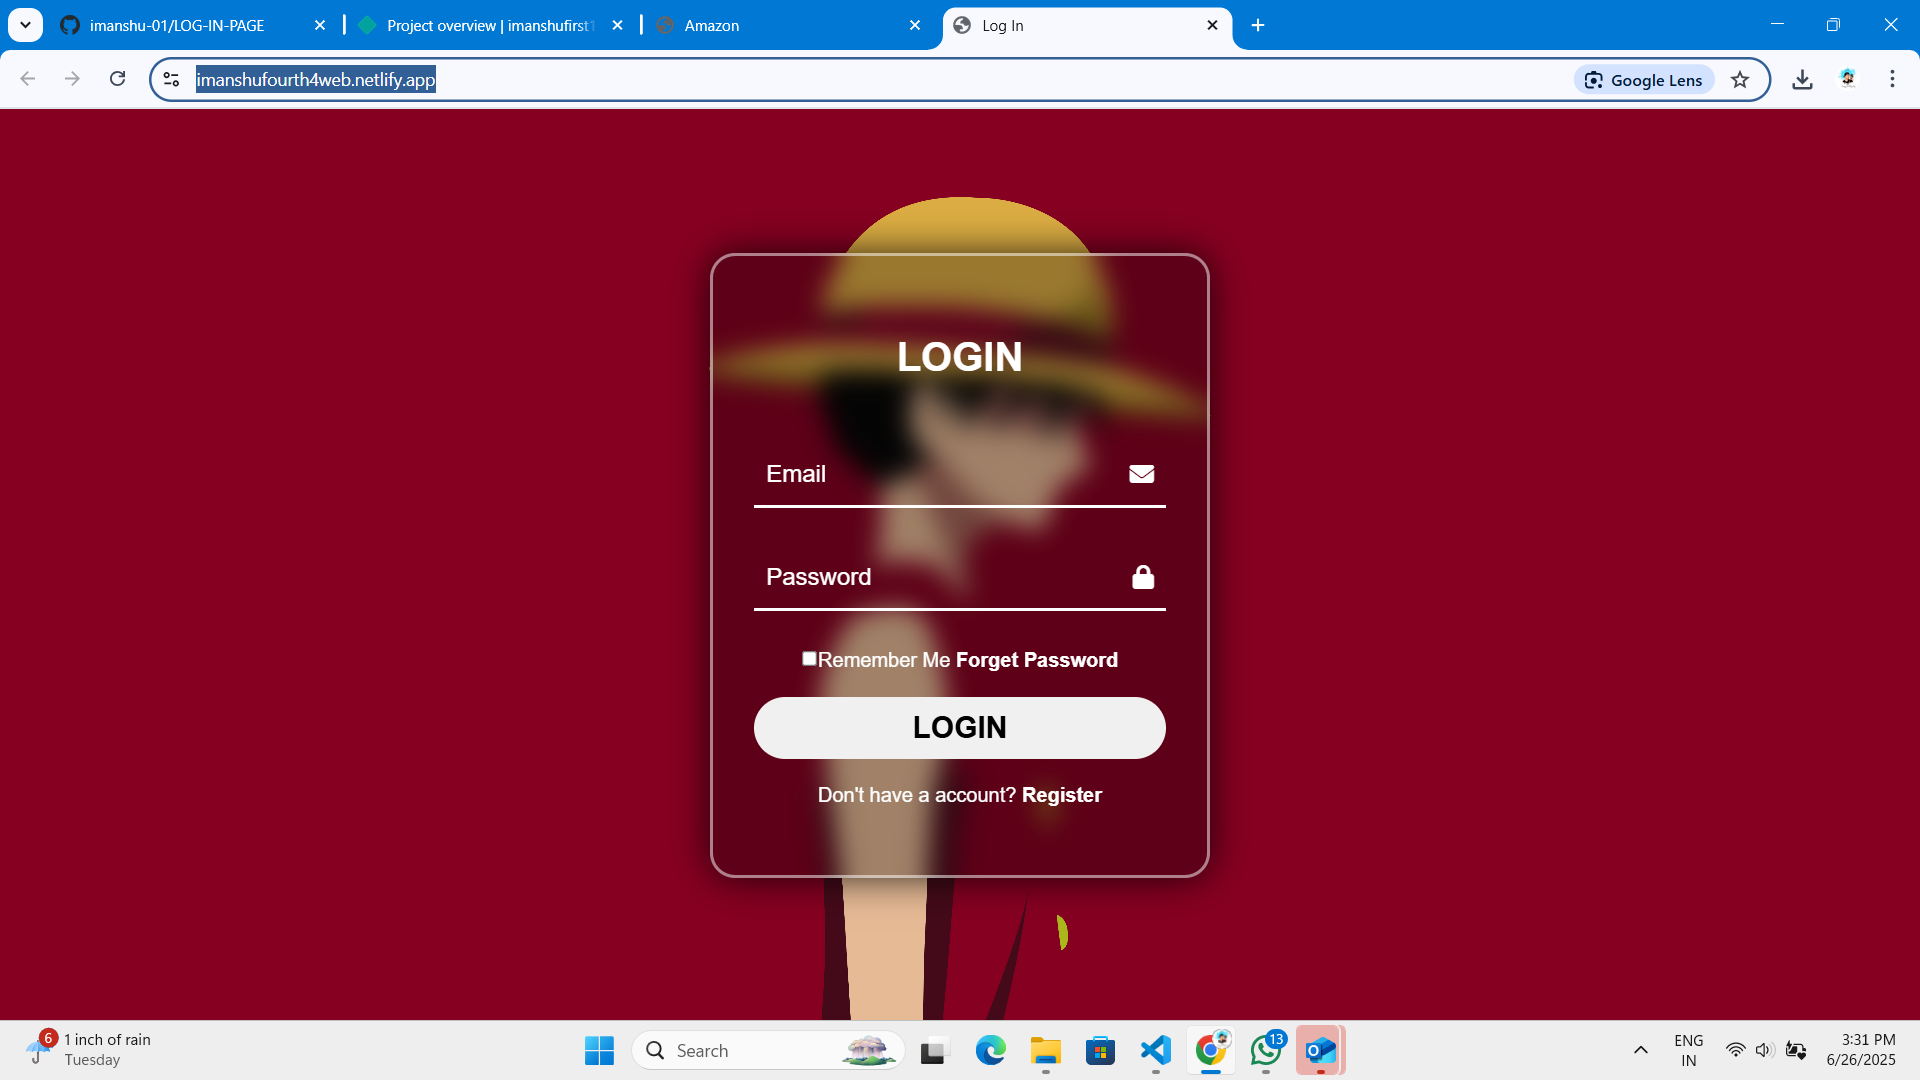The width and height of the screenshot is (1920, 1080).
Task: Click the lock icon in Password field
Action: 1143,577
